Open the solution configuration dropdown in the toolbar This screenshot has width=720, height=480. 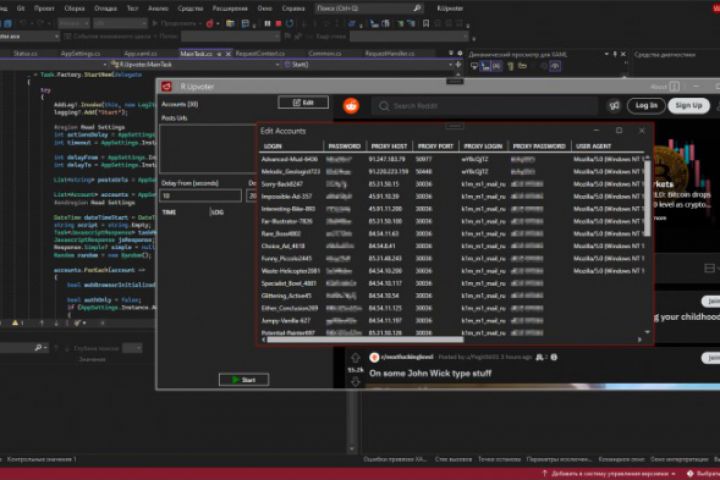73,23
